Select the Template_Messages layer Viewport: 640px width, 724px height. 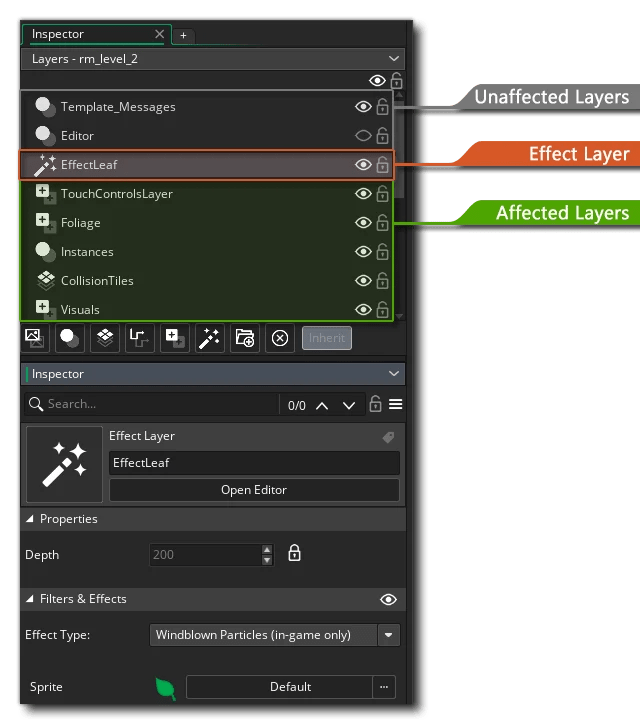(206, 107)
